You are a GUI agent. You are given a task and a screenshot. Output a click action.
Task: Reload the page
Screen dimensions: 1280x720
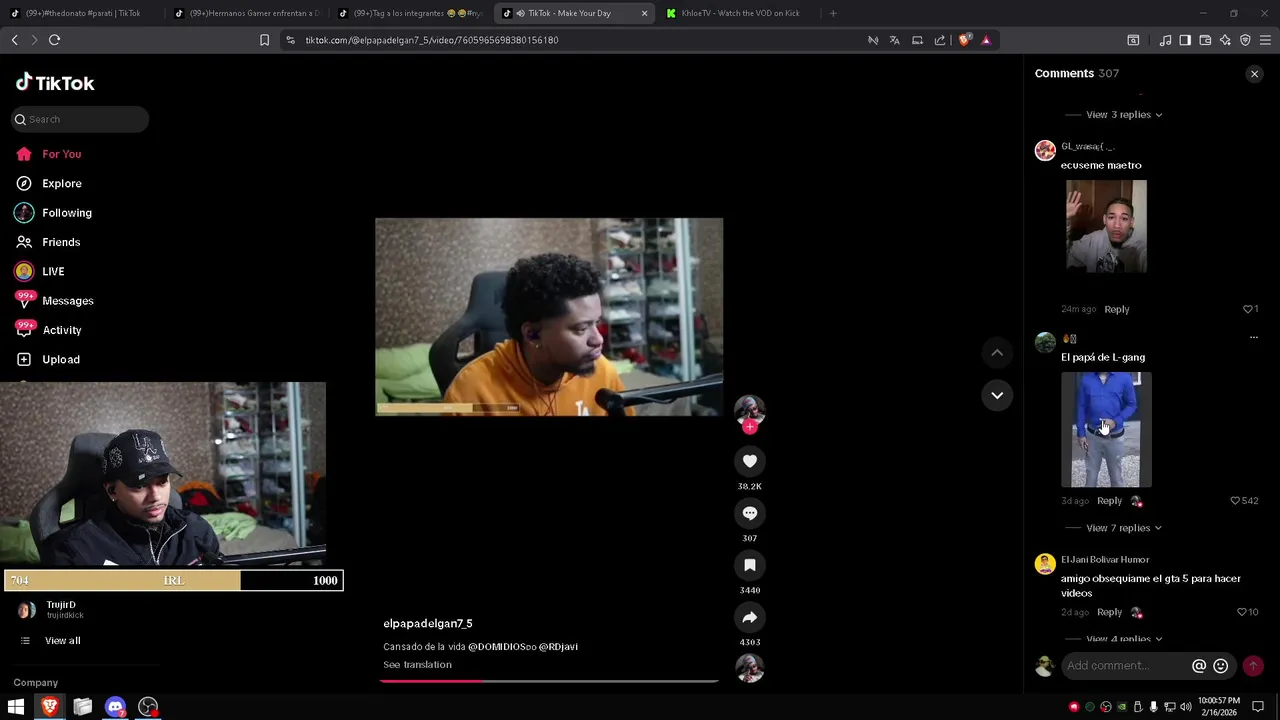tap(54, 40)
